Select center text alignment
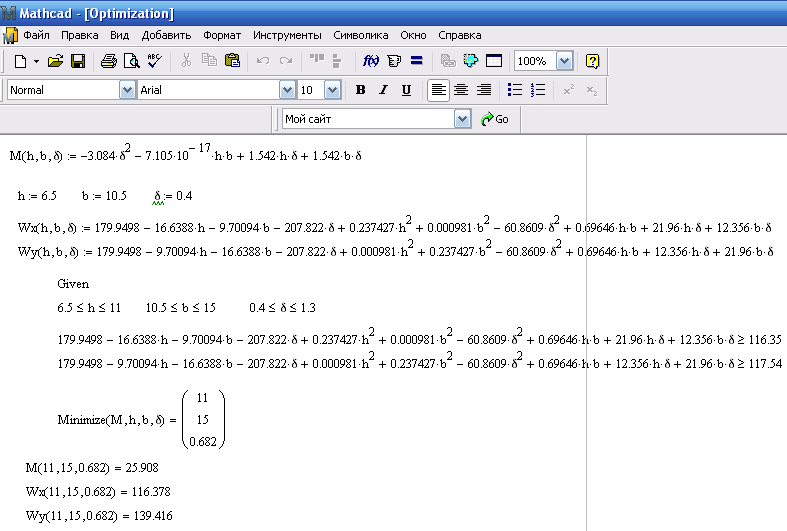 (x=461, y=90)
